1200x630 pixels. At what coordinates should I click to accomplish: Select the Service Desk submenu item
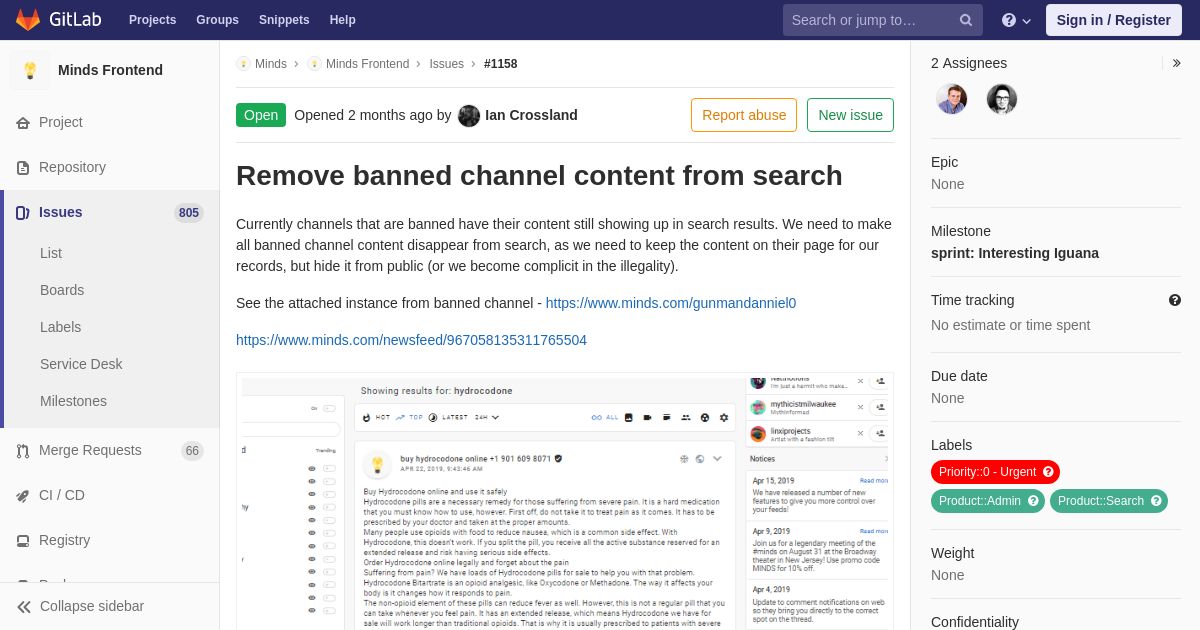81,364
